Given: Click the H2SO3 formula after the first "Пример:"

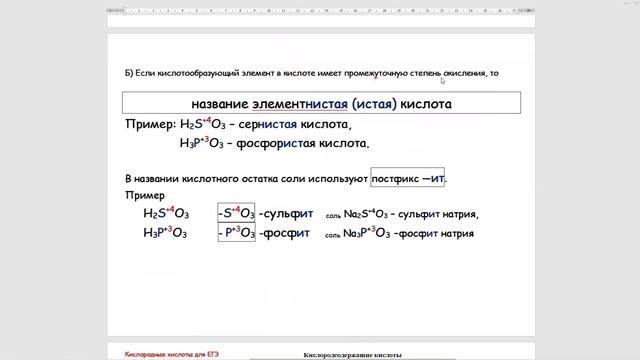Looking at the screenshot, I should [x=202, y=124].
